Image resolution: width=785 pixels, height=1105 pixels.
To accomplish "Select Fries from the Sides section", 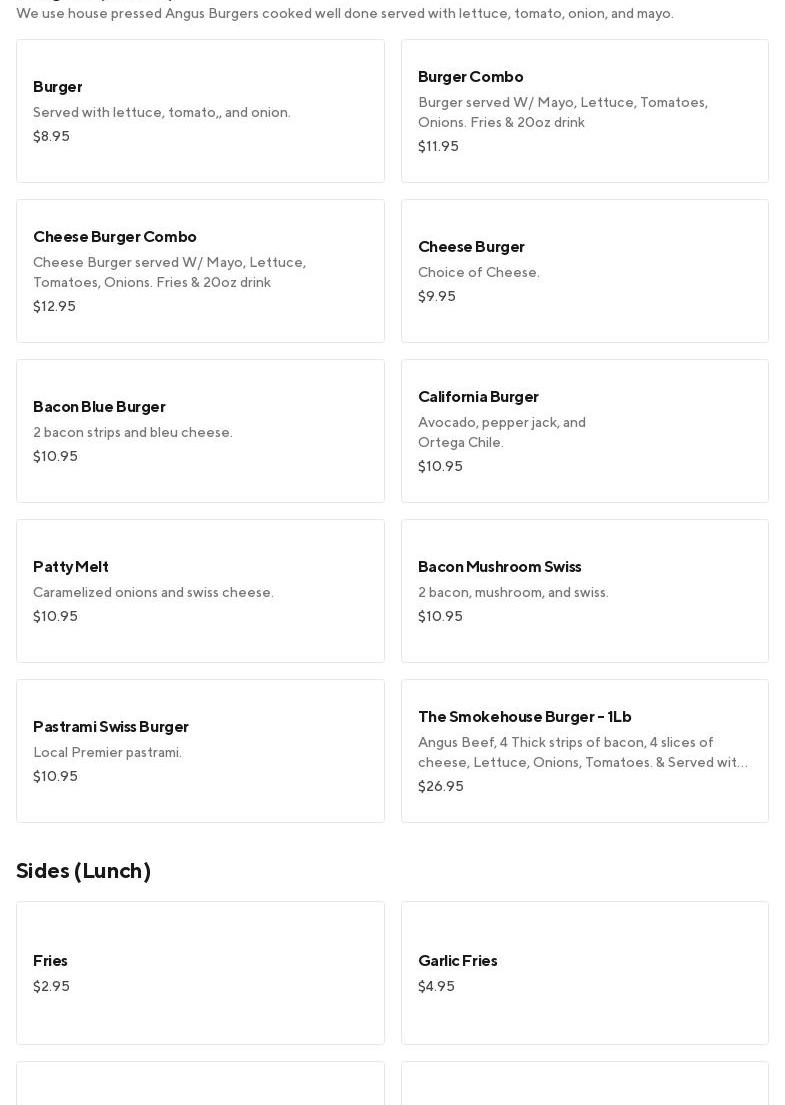I will (x=200, y=973).
